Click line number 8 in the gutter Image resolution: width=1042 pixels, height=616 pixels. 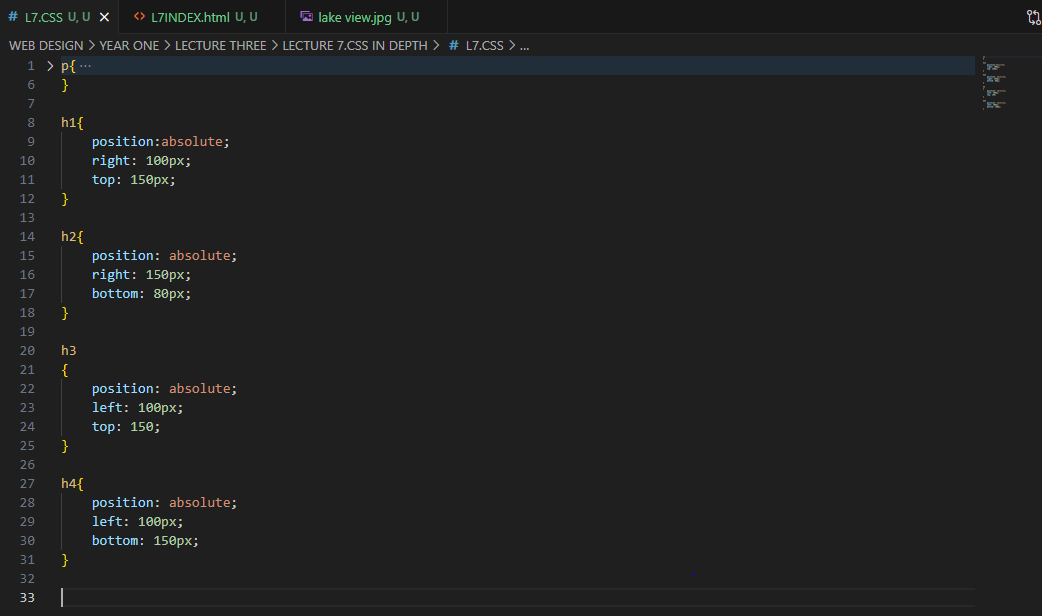point(31,122)
